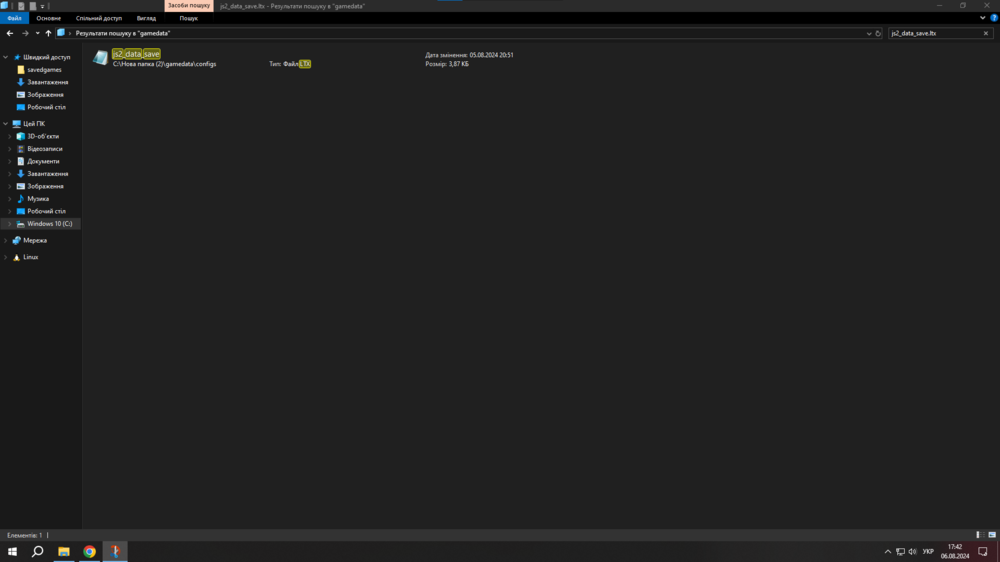Expand the Документи folder
1000x562 pixels.
10,161
